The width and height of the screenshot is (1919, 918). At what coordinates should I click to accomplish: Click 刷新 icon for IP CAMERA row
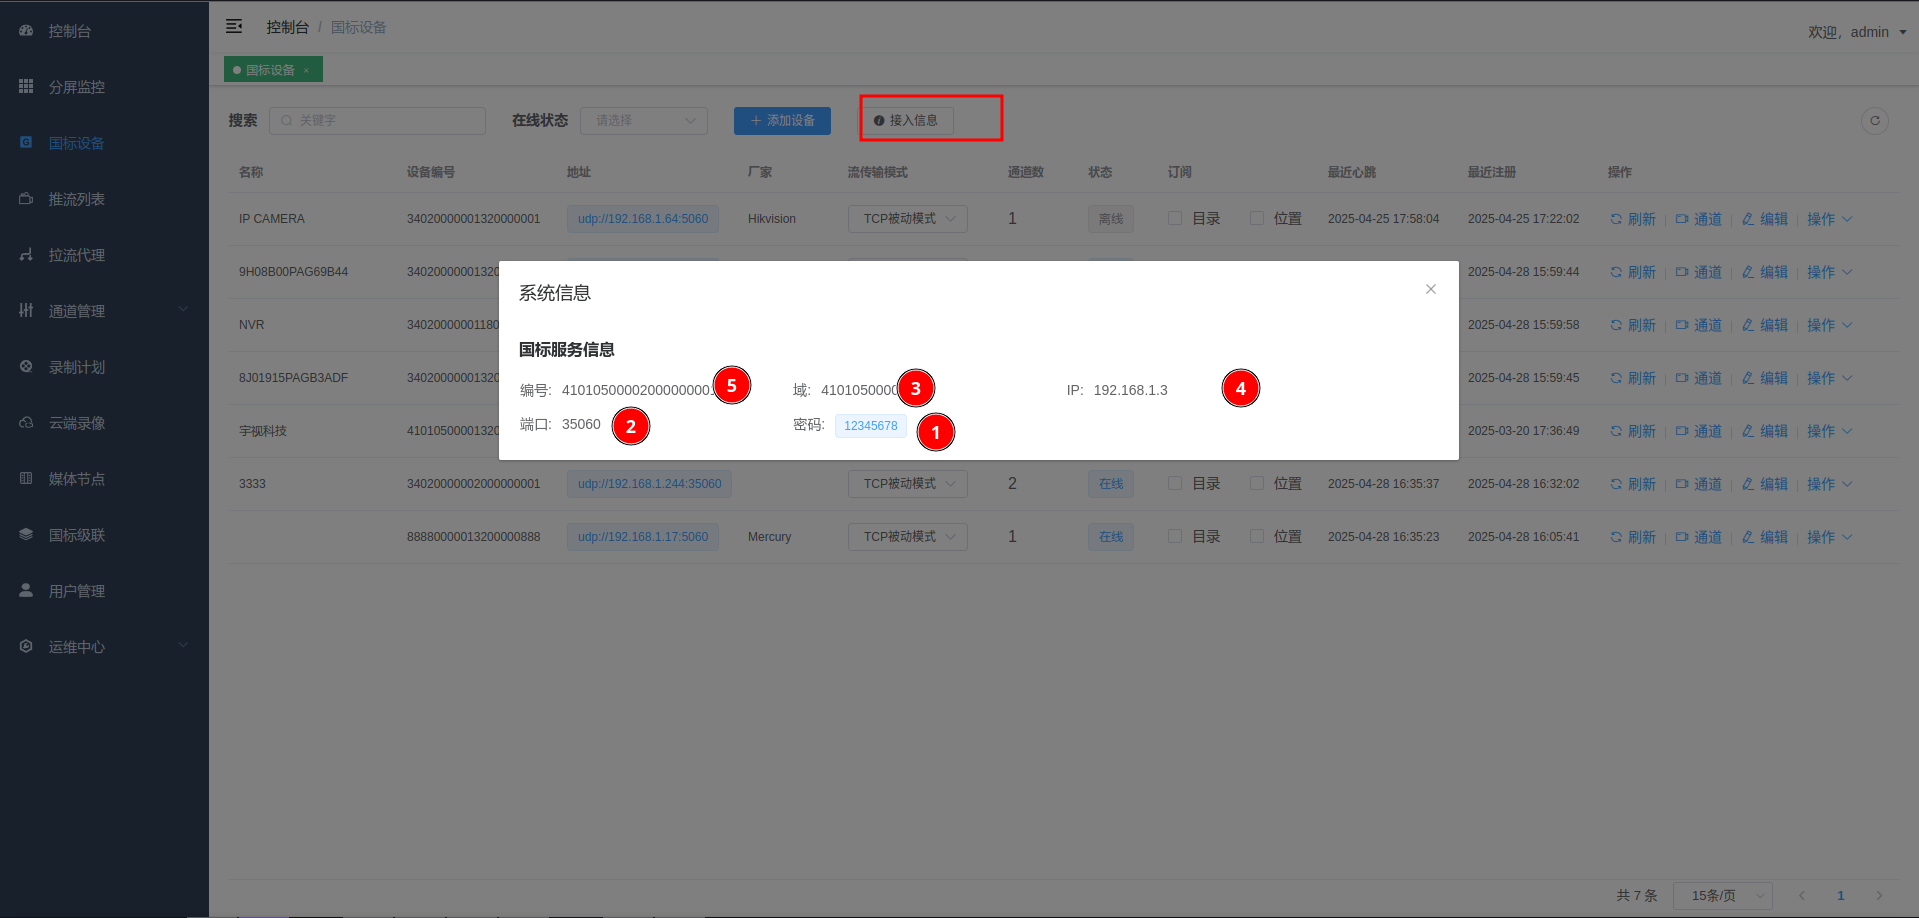1616,219
